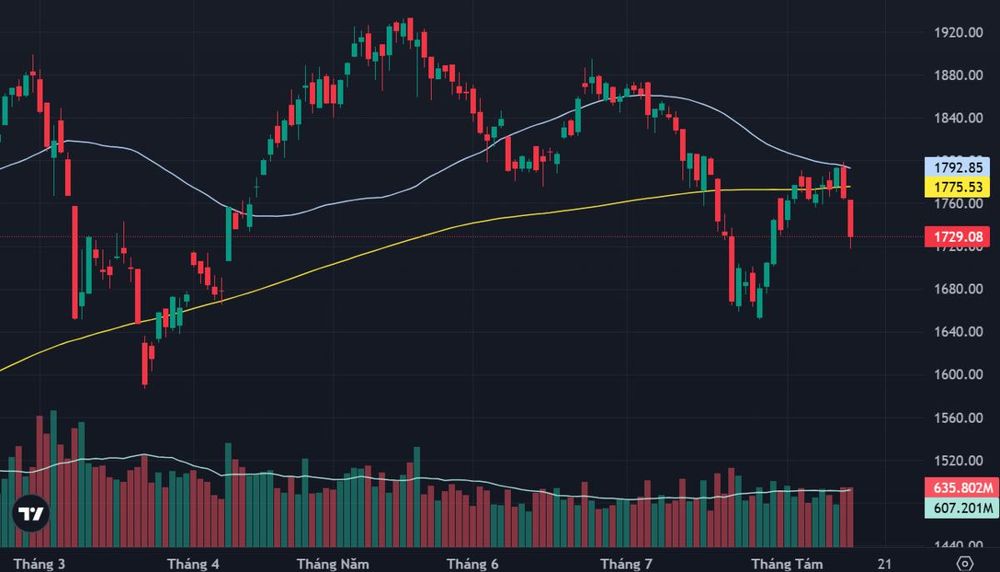Click the TradingView logo icon
Screen dimensions: 1000x572
31,513
